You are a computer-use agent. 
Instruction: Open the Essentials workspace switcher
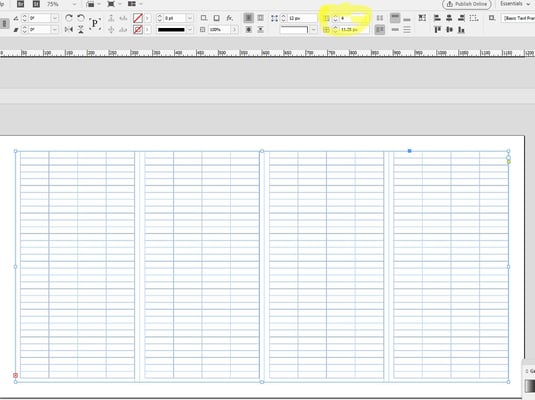514,4
